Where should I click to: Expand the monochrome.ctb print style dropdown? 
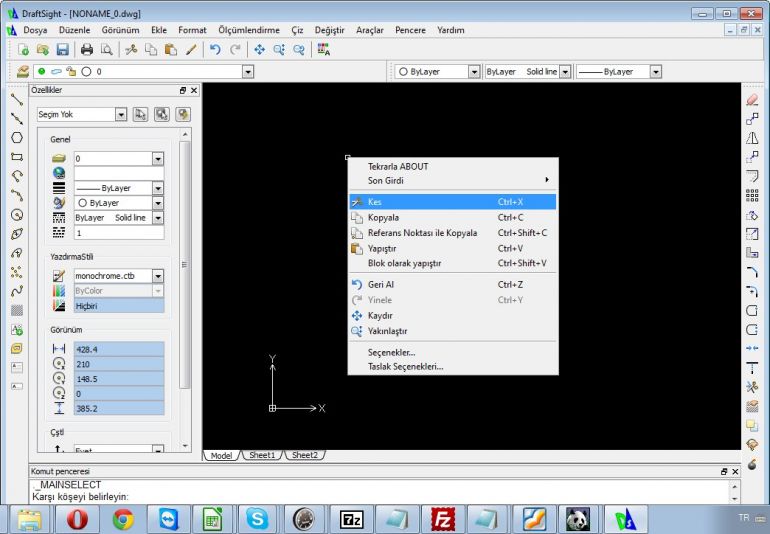coord(157,275)
